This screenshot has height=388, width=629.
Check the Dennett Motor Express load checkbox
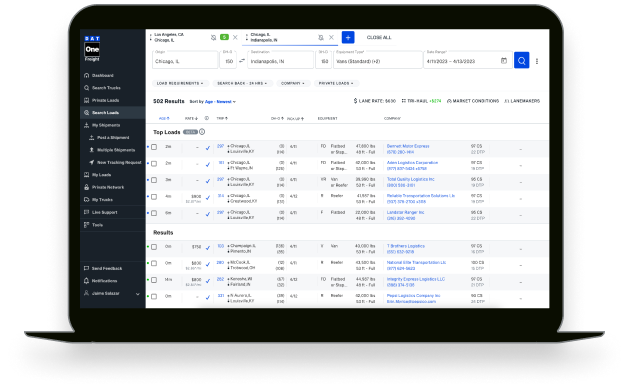[154, 147]
